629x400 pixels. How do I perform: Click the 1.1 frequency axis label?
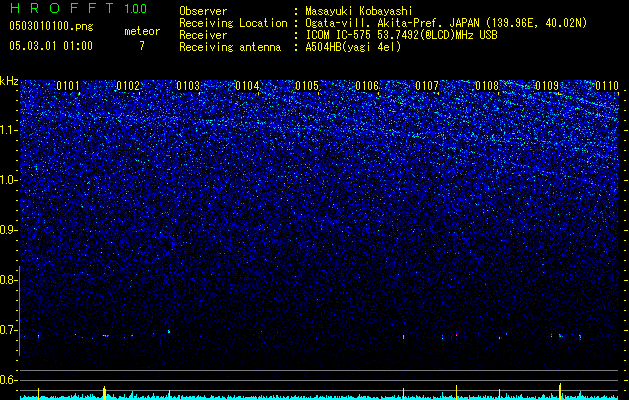(8, 130)
